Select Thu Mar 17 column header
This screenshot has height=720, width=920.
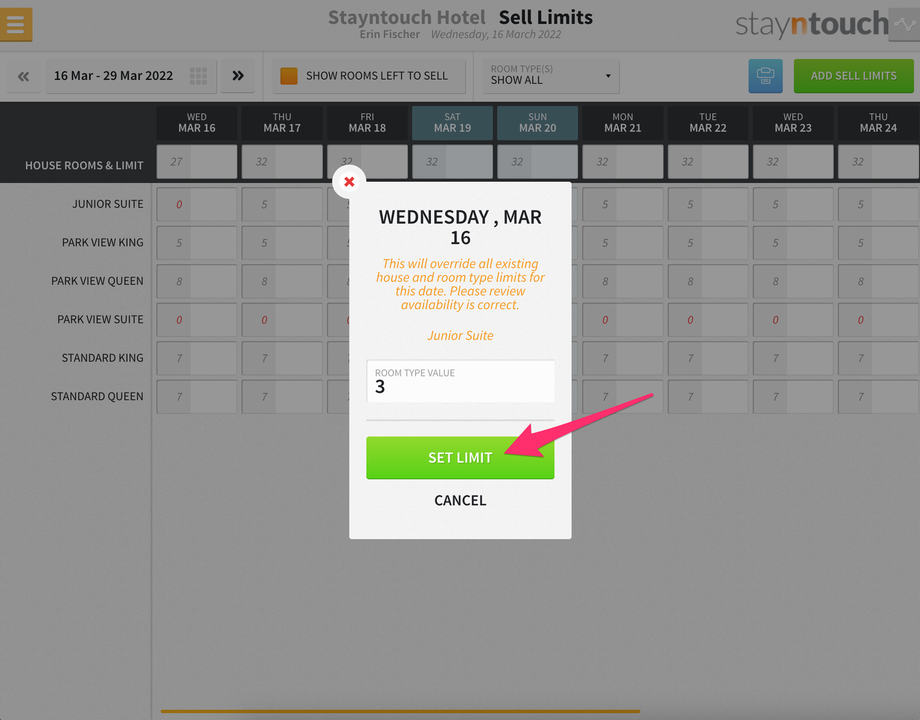click(x=282, y=123)
